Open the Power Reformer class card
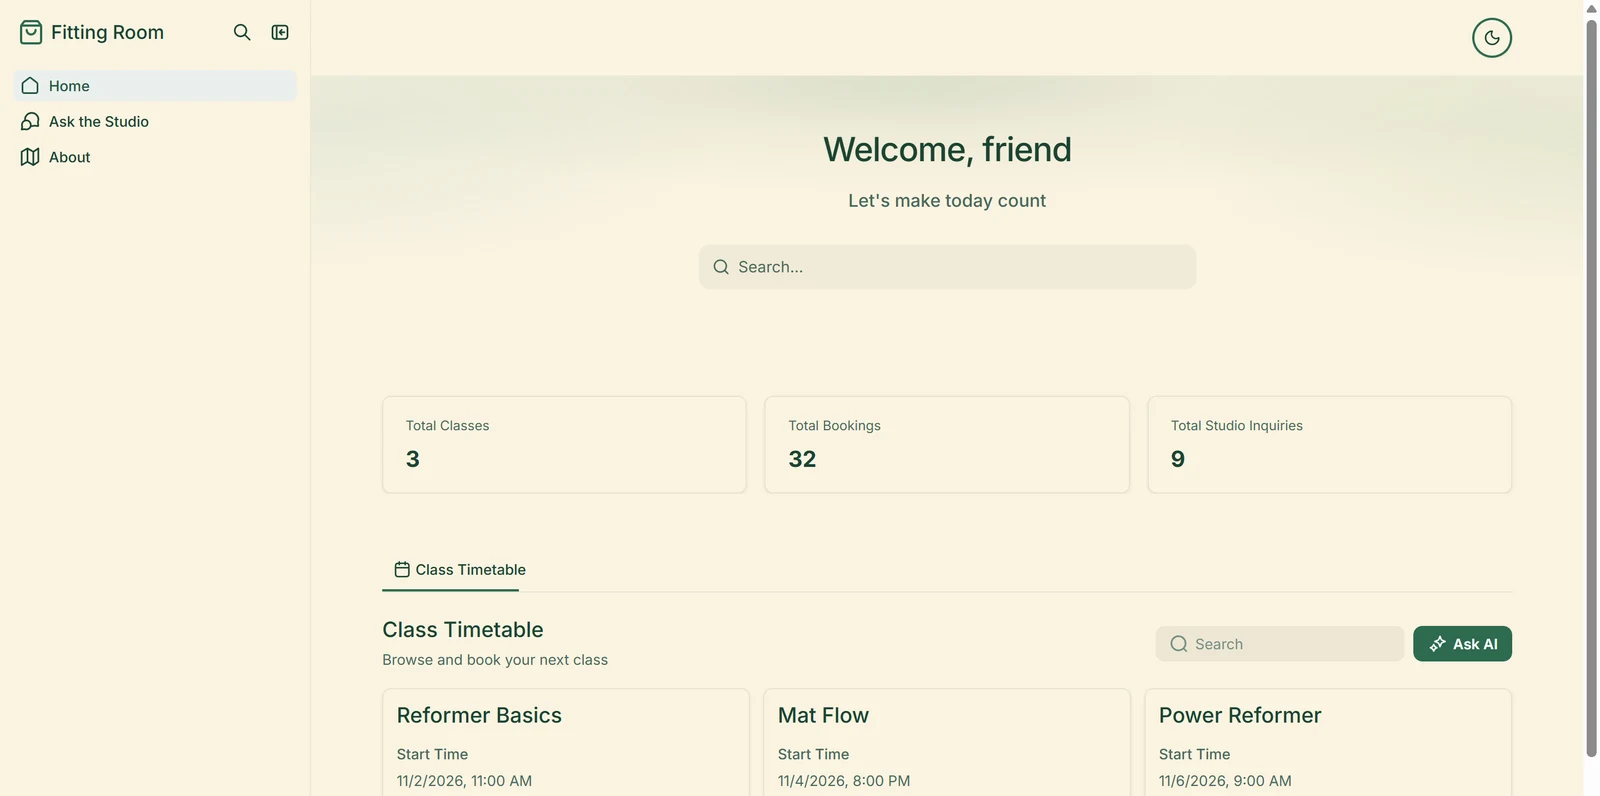 click(1328, 742)
